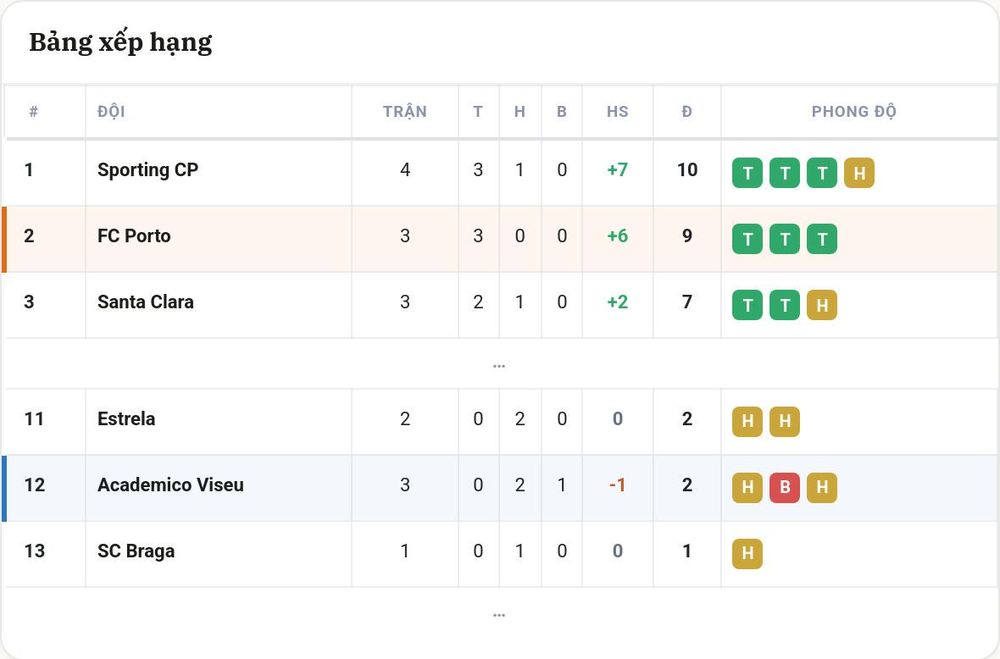Expand hidden rows between Santa Clara and Estrela
The image size is (1000, 659).
point(499,366)
